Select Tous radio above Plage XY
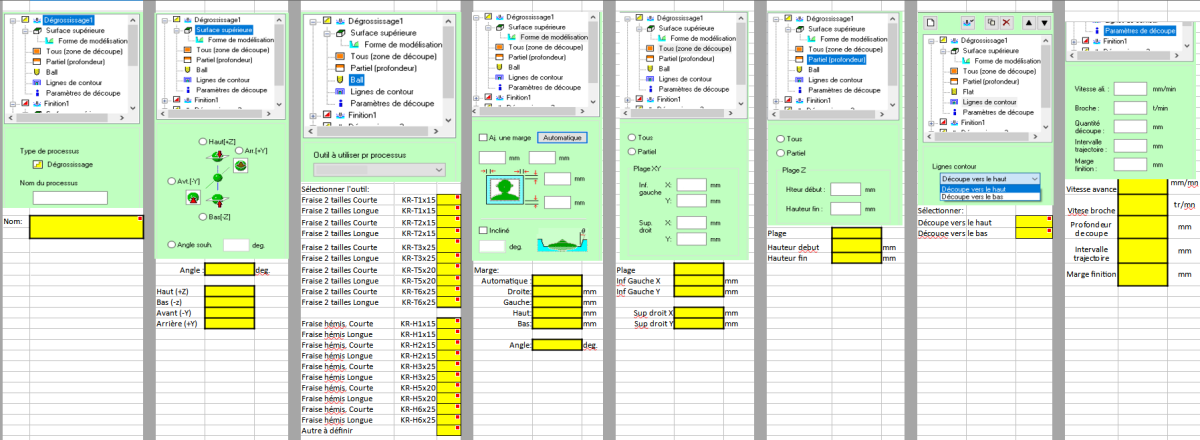 [631, 137]
